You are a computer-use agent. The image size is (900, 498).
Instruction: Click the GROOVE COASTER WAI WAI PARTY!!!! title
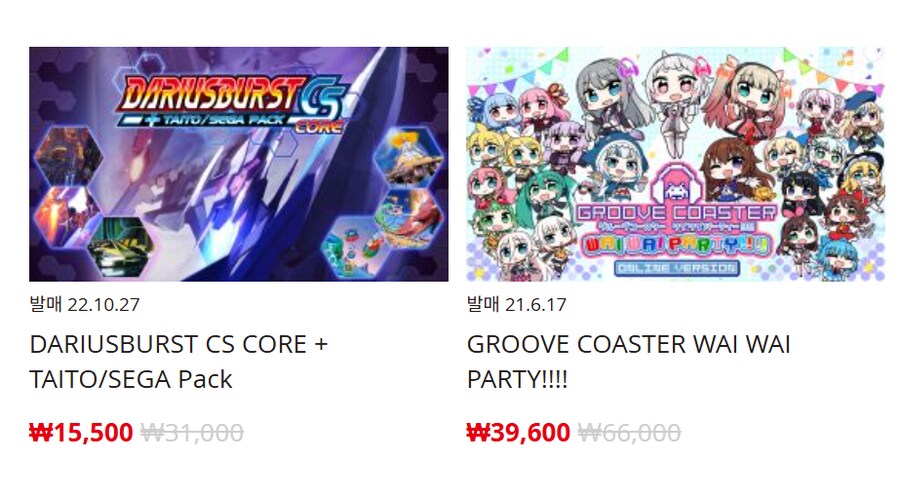click(629, 361)
